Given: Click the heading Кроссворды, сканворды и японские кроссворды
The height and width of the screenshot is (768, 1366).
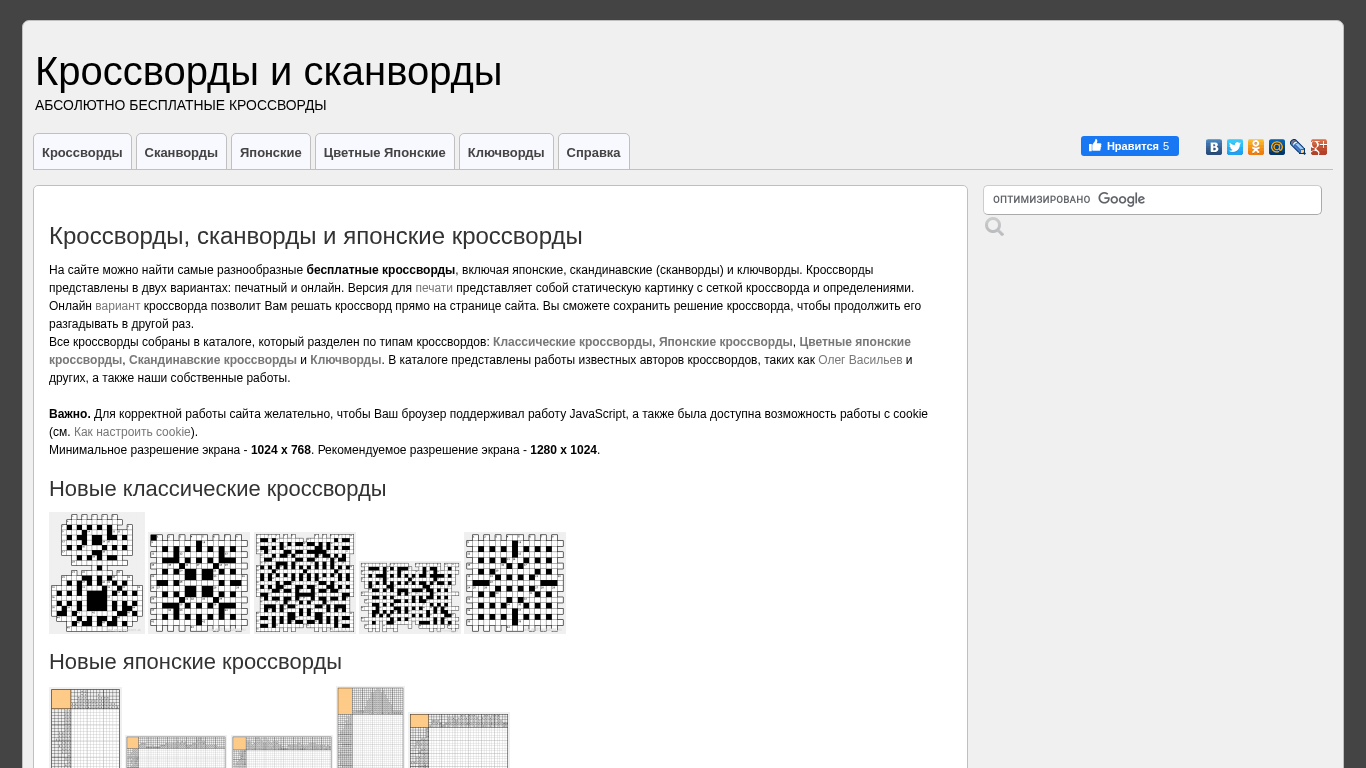Looking at the screenshot, I should (x=316, y=236).
